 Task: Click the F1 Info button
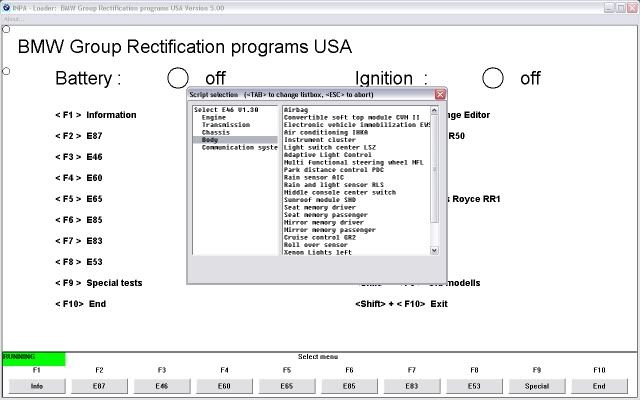pos(37,386)
